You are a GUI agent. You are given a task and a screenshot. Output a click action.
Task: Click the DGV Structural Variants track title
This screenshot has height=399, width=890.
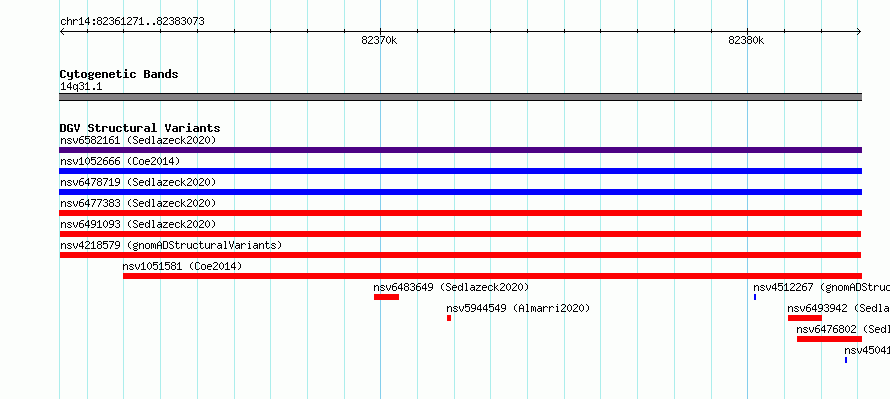pos(140,128)
